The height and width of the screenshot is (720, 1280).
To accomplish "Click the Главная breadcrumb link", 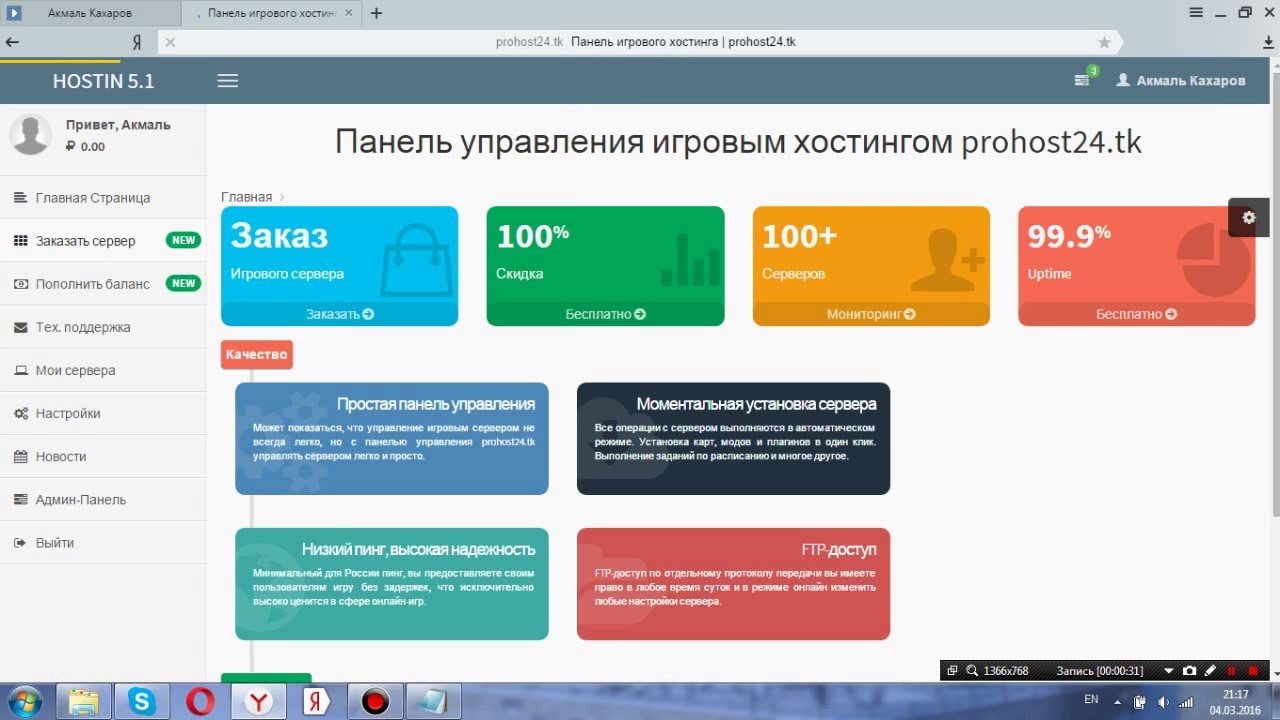I will (x=246, y=197).
